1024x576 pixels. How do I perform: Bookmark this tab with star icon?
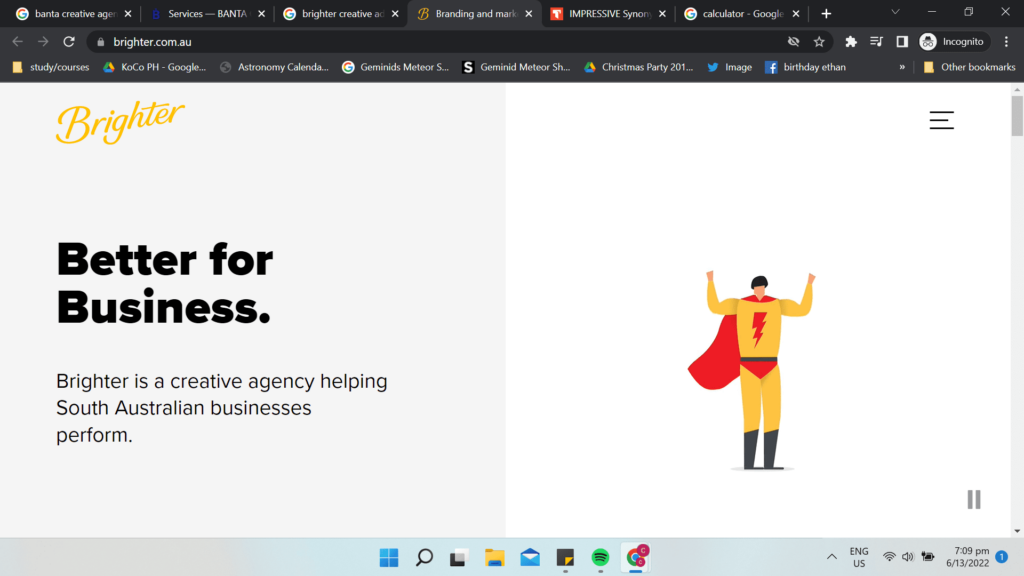coord(819,42)
